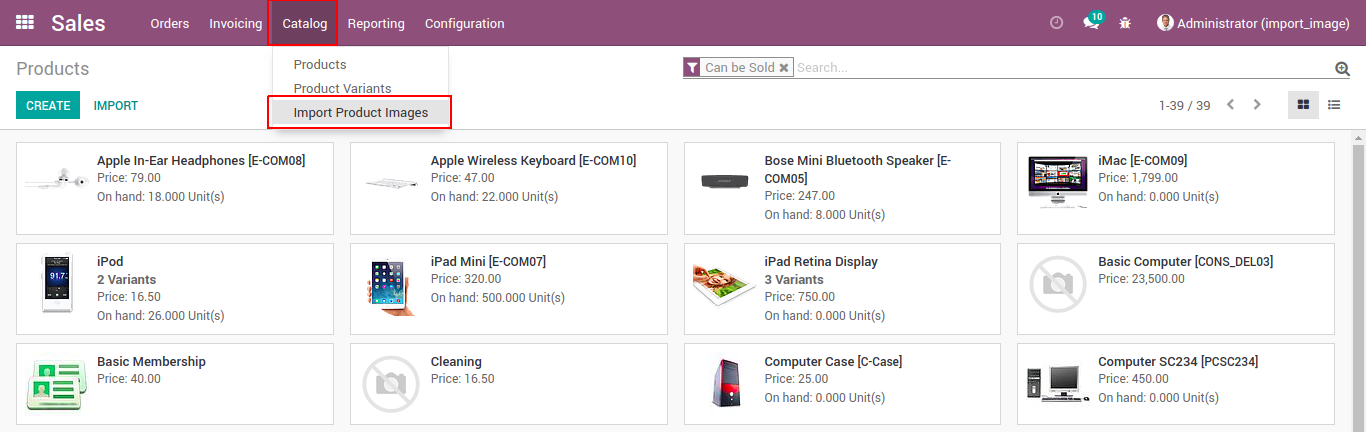
Task: Open Bose Mini Bluetooth Speaker title
Action: (857, 169)
